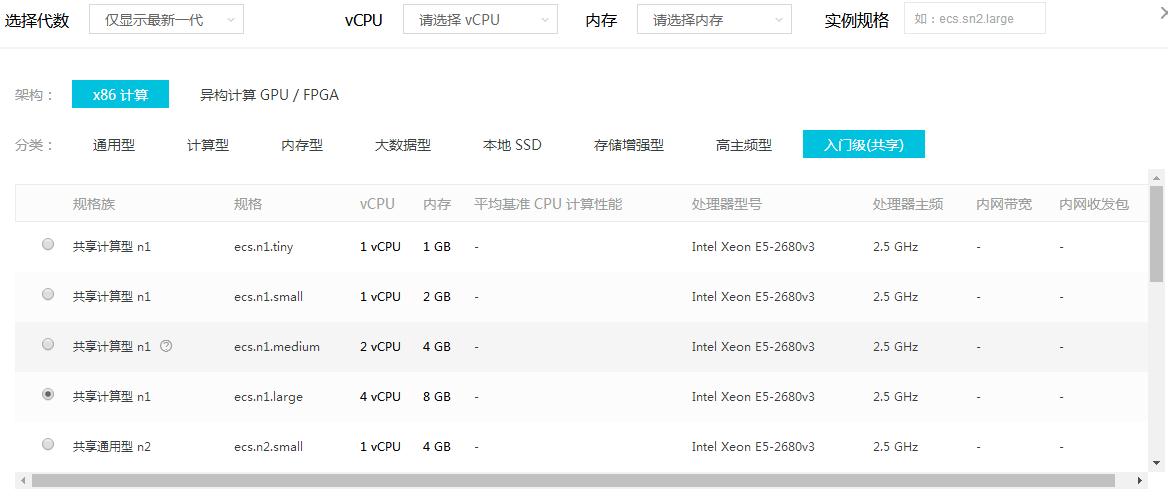Choose the ecs.n1.small instance radio button
The width and height of the screenshot is (1168, 497).
48,294
